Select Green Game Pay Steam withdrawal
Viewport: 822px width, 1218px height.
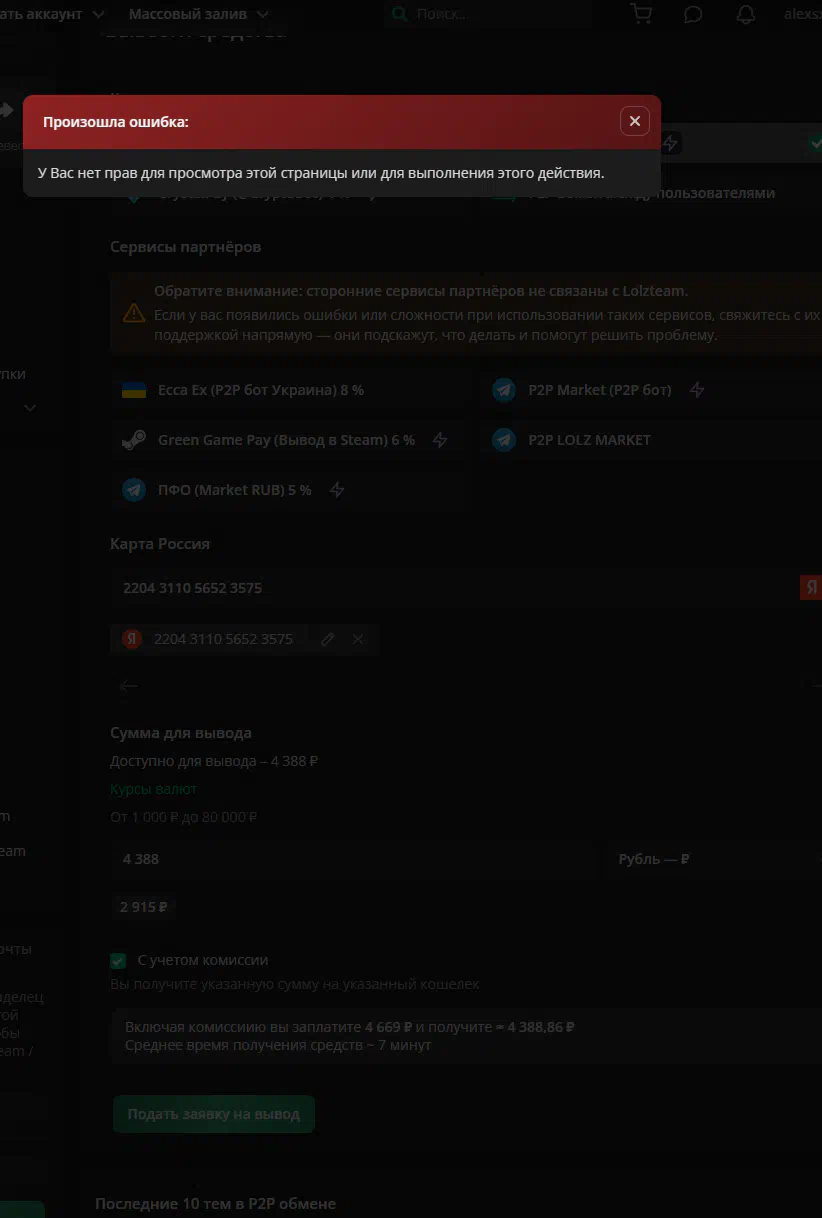(x=285, y=440)
